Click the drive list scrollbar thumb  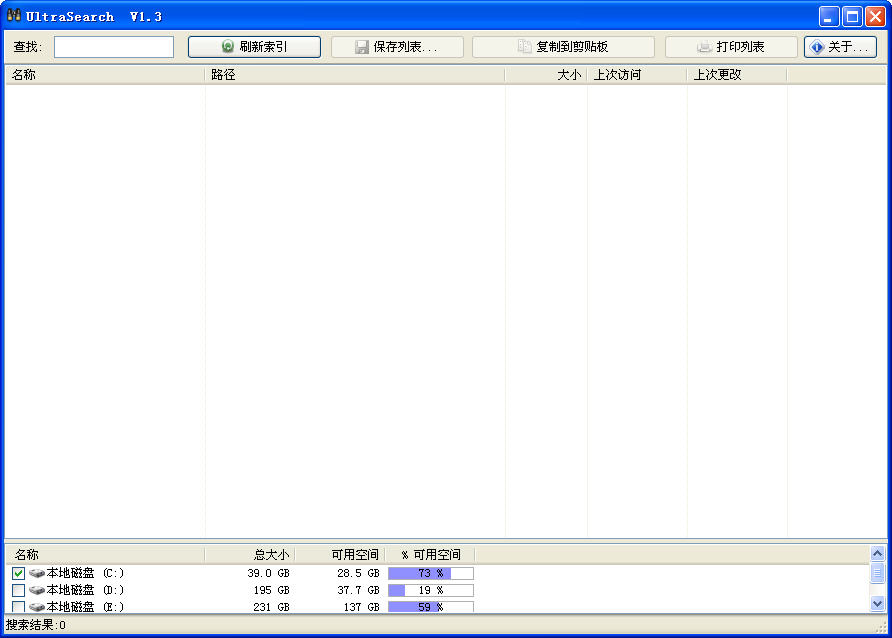(877, 573)
